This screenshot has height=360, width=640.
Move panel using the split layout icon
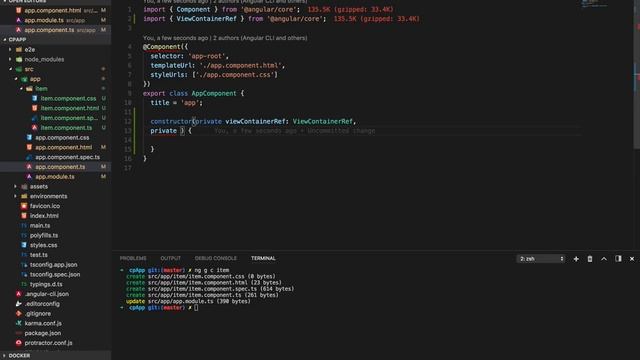pos(618,259)
